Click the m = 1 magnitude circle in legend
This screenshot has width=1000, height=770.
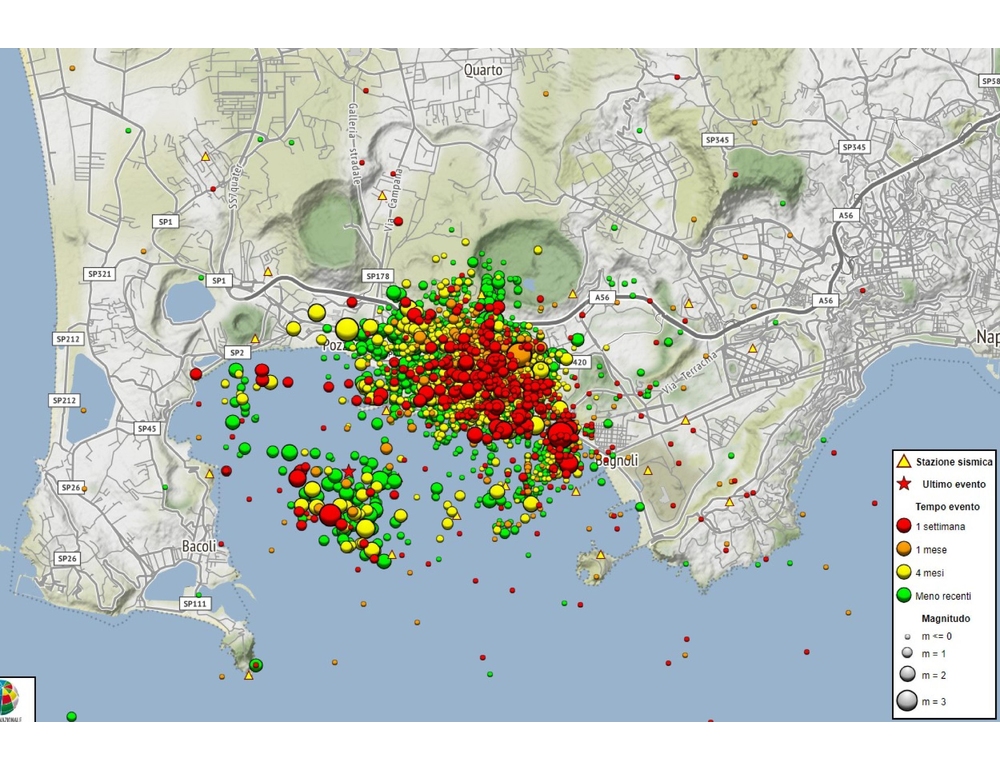(907, 654)
